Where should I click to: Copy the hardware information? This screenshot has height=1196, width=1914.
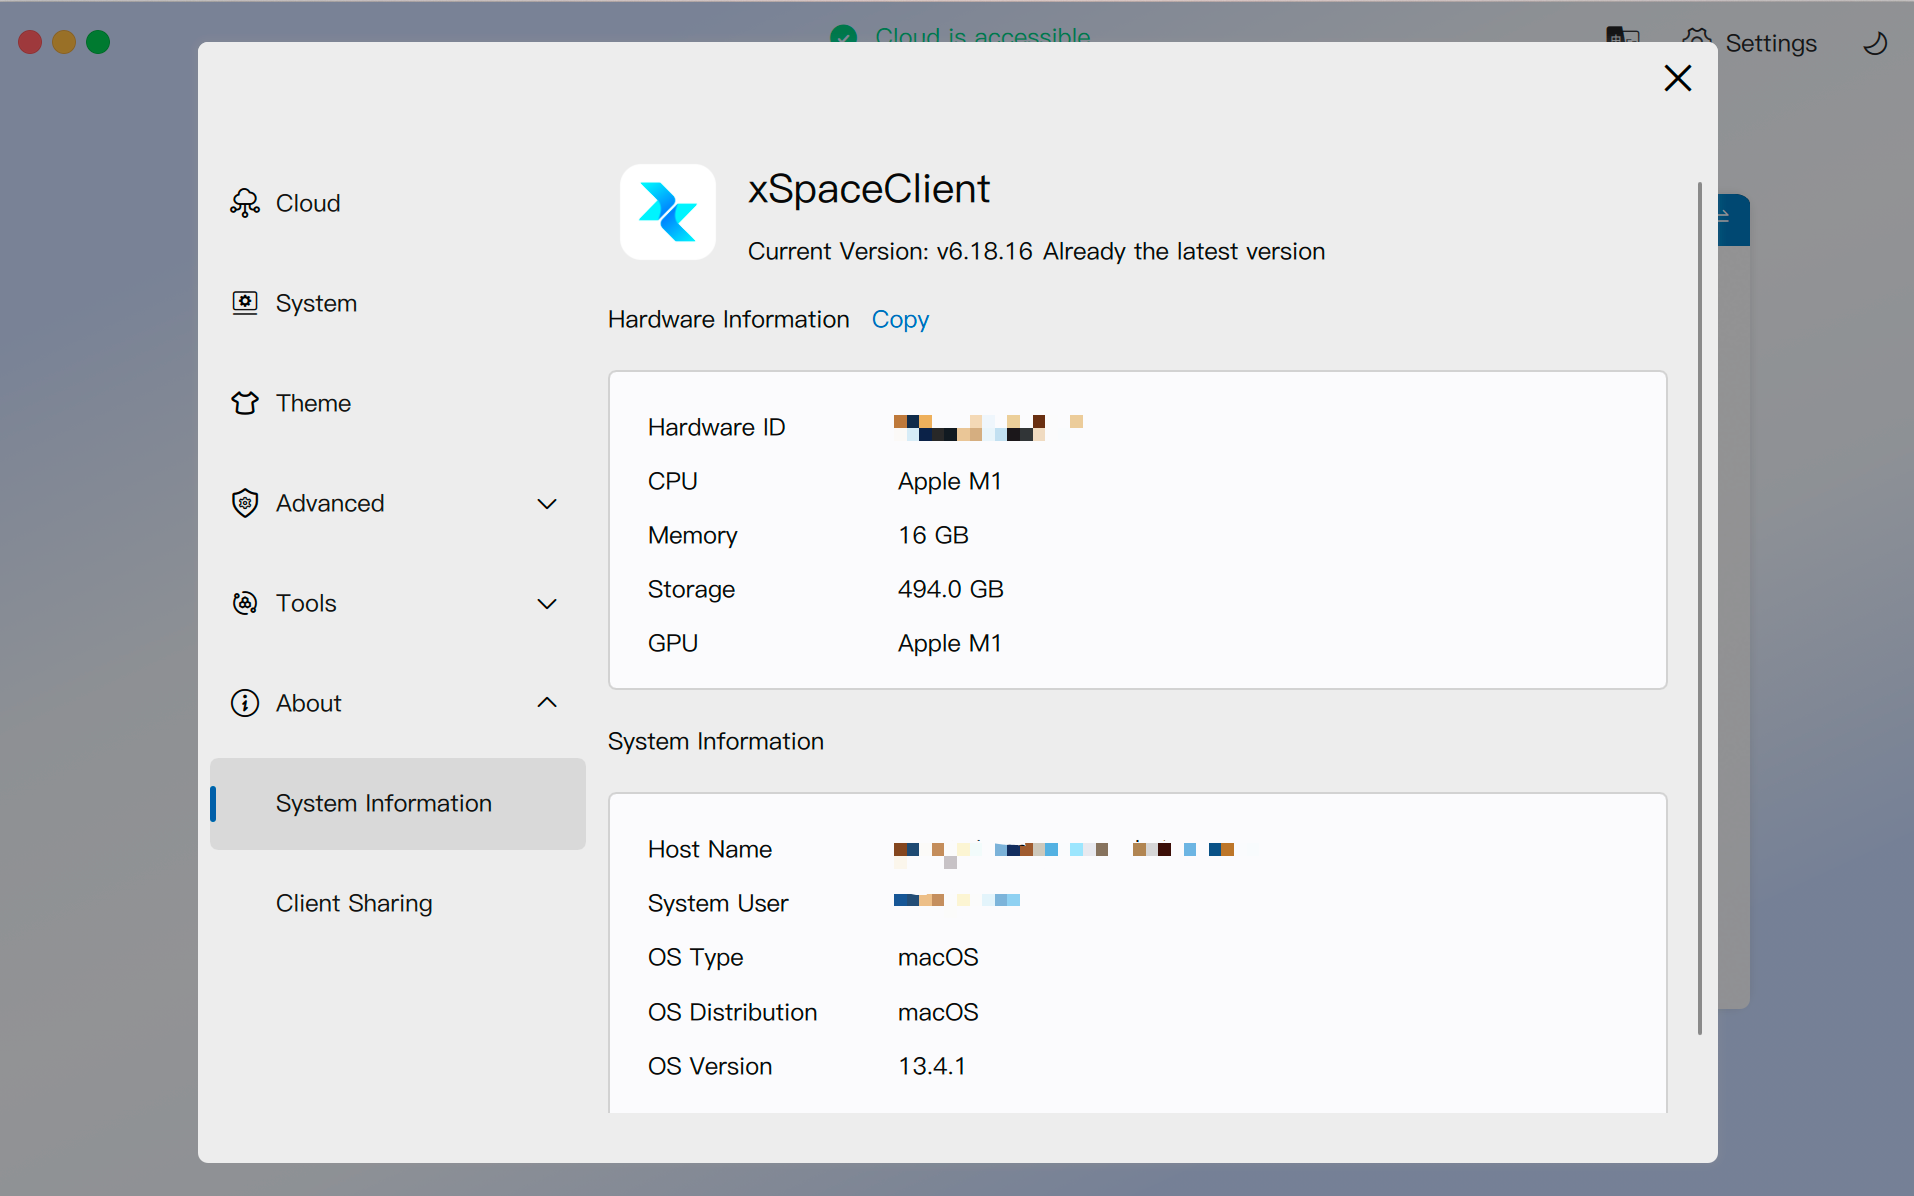[x=900, y=319]
